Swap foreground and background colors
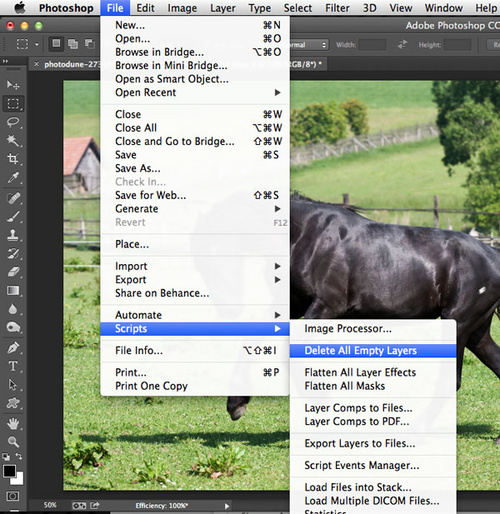The height and width of the screenshot is (514, 500). 19,456
